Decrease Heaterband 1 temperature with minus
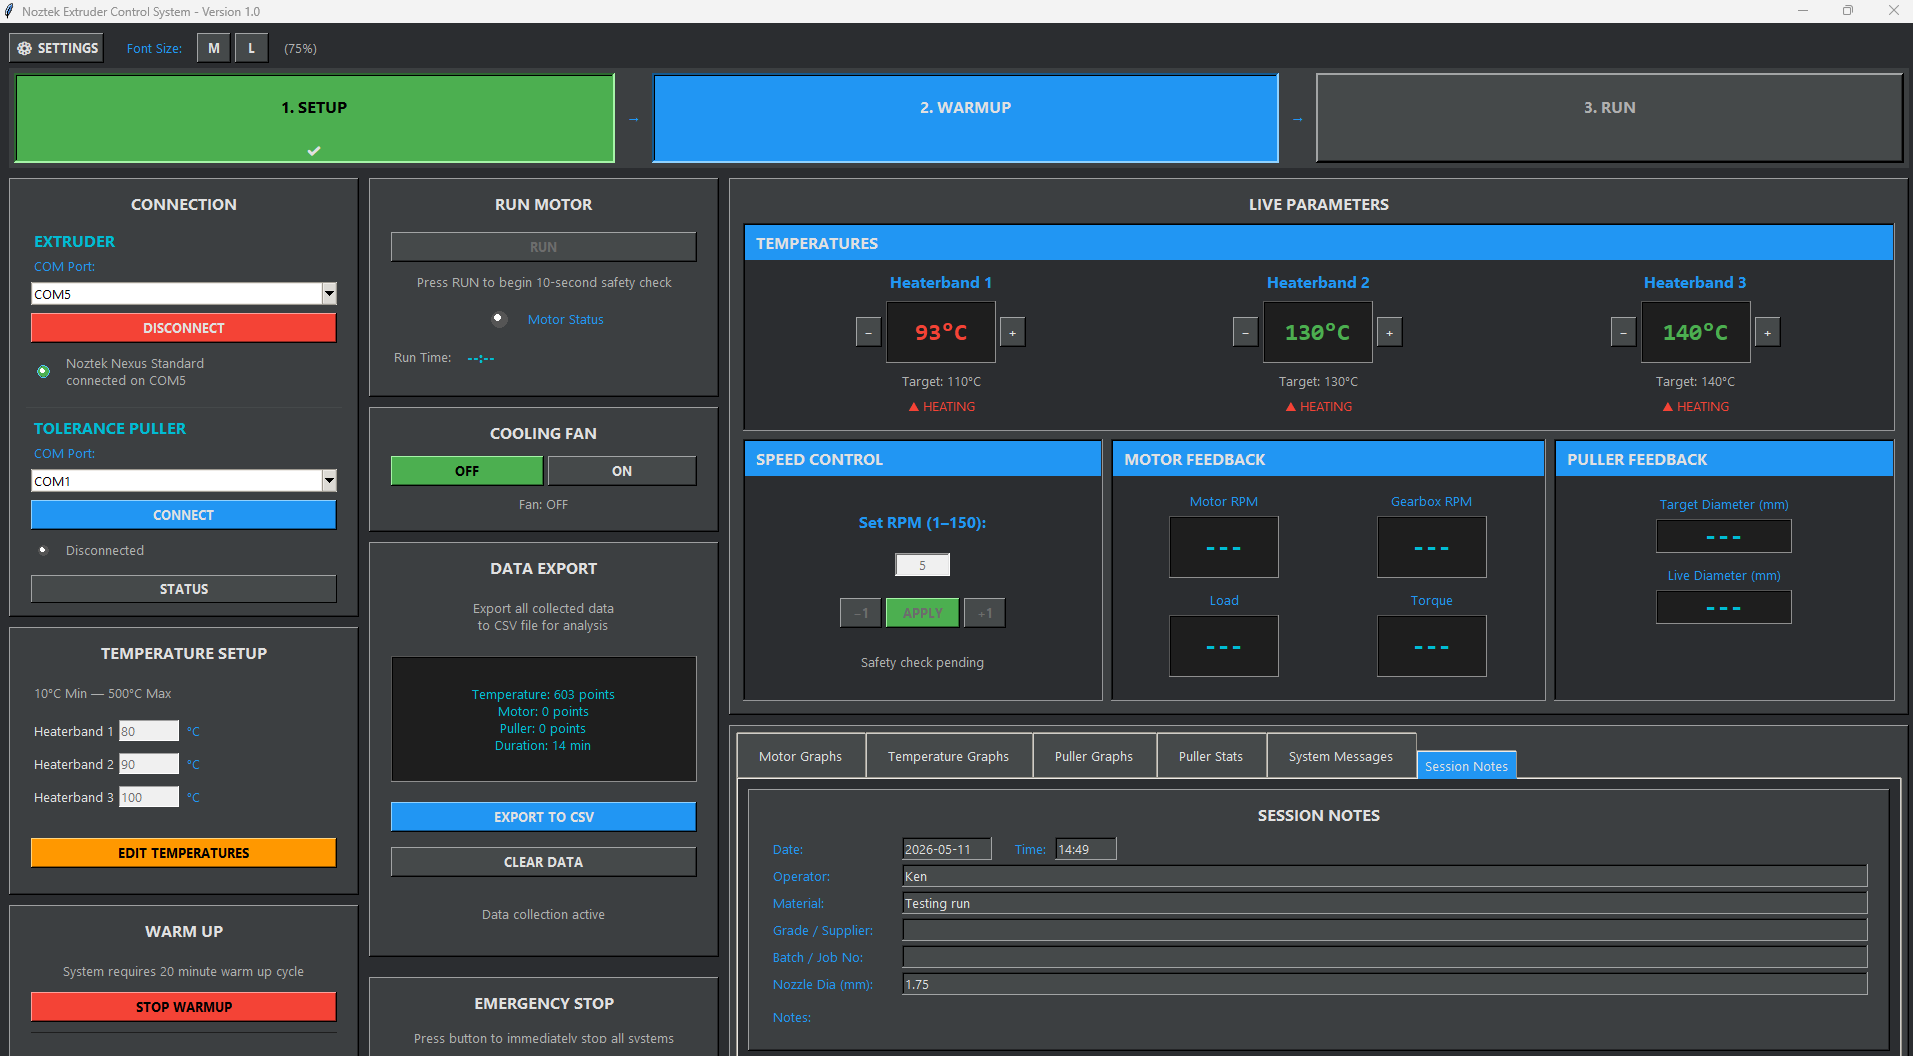Image resolution: width=1913 pixels, height=1056 pixels. [868, 332]
